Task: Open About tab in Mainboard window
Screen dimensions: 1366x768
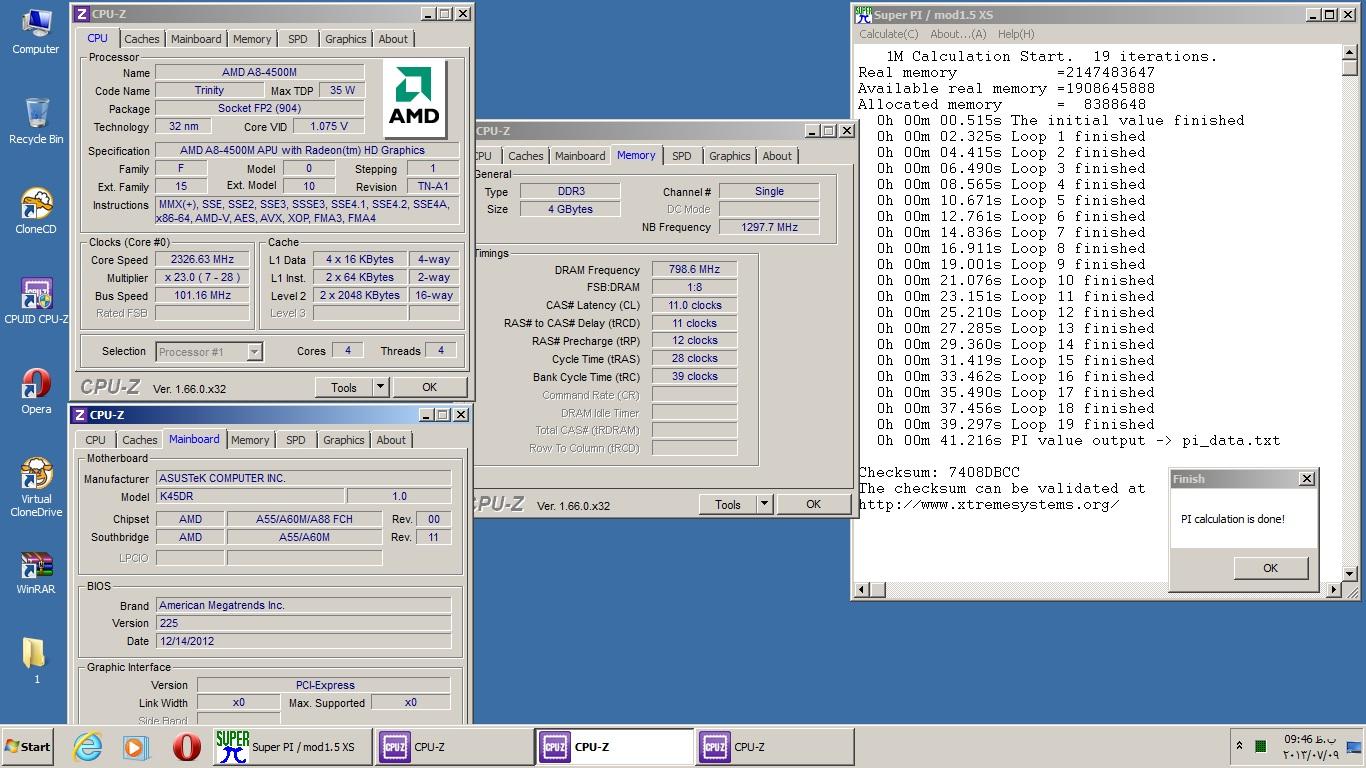Action: point(391,440)
